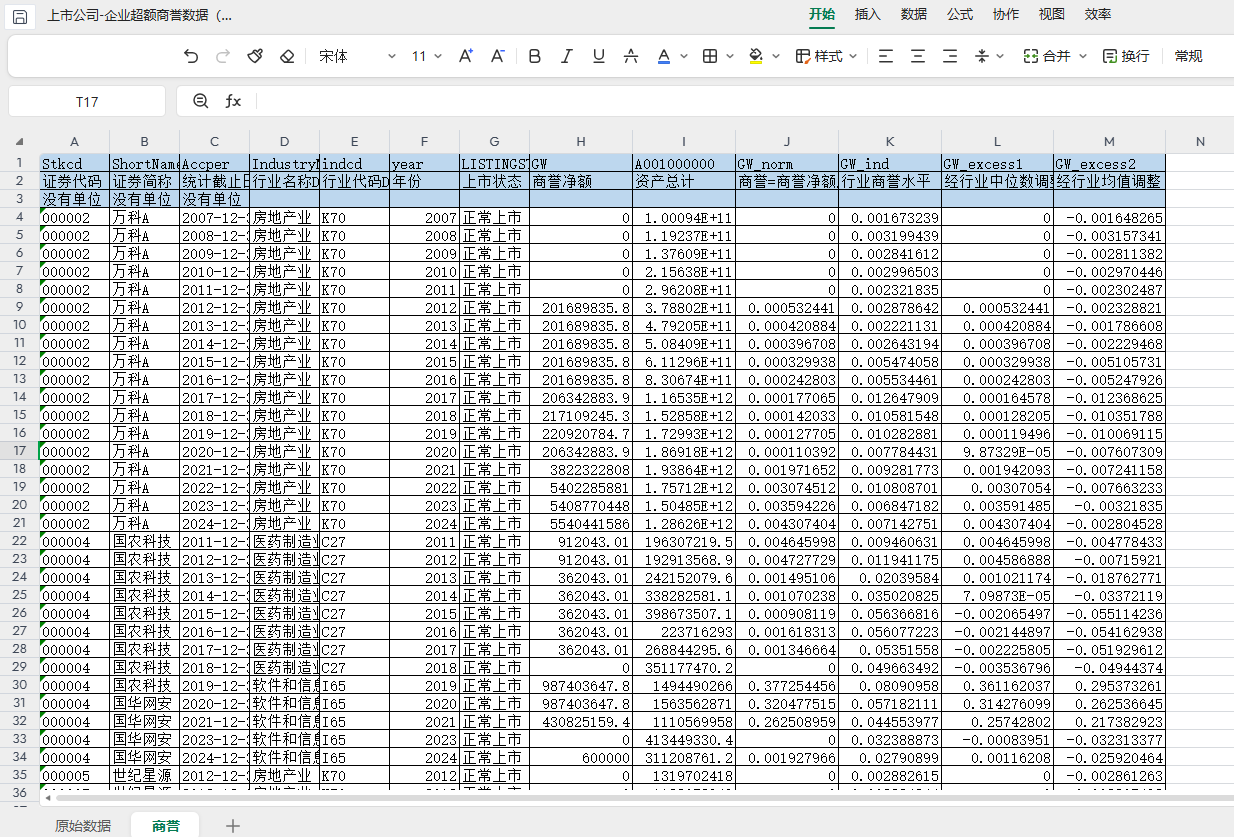Increase font size with A+ icon
This screenshot has width=1234, height=837.
tap(465, 56)
